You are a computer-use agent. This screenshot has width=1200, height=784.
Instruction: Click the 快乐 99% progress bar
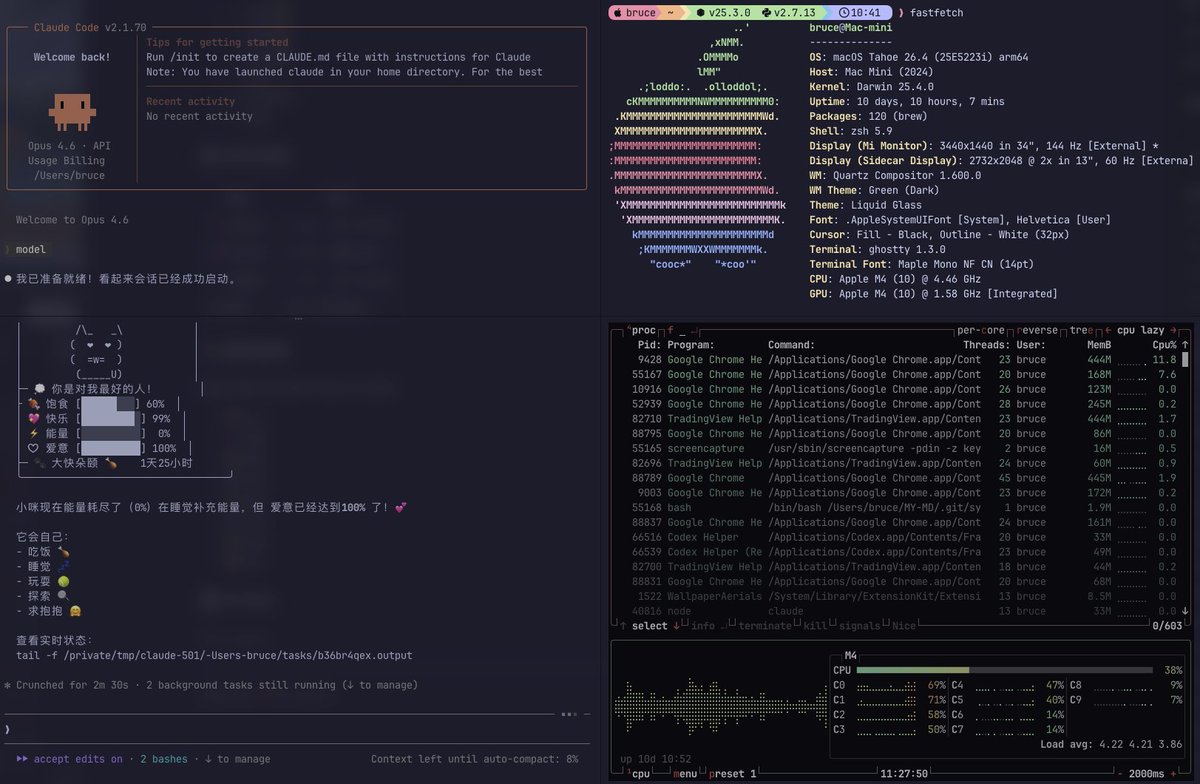[111, 418]
